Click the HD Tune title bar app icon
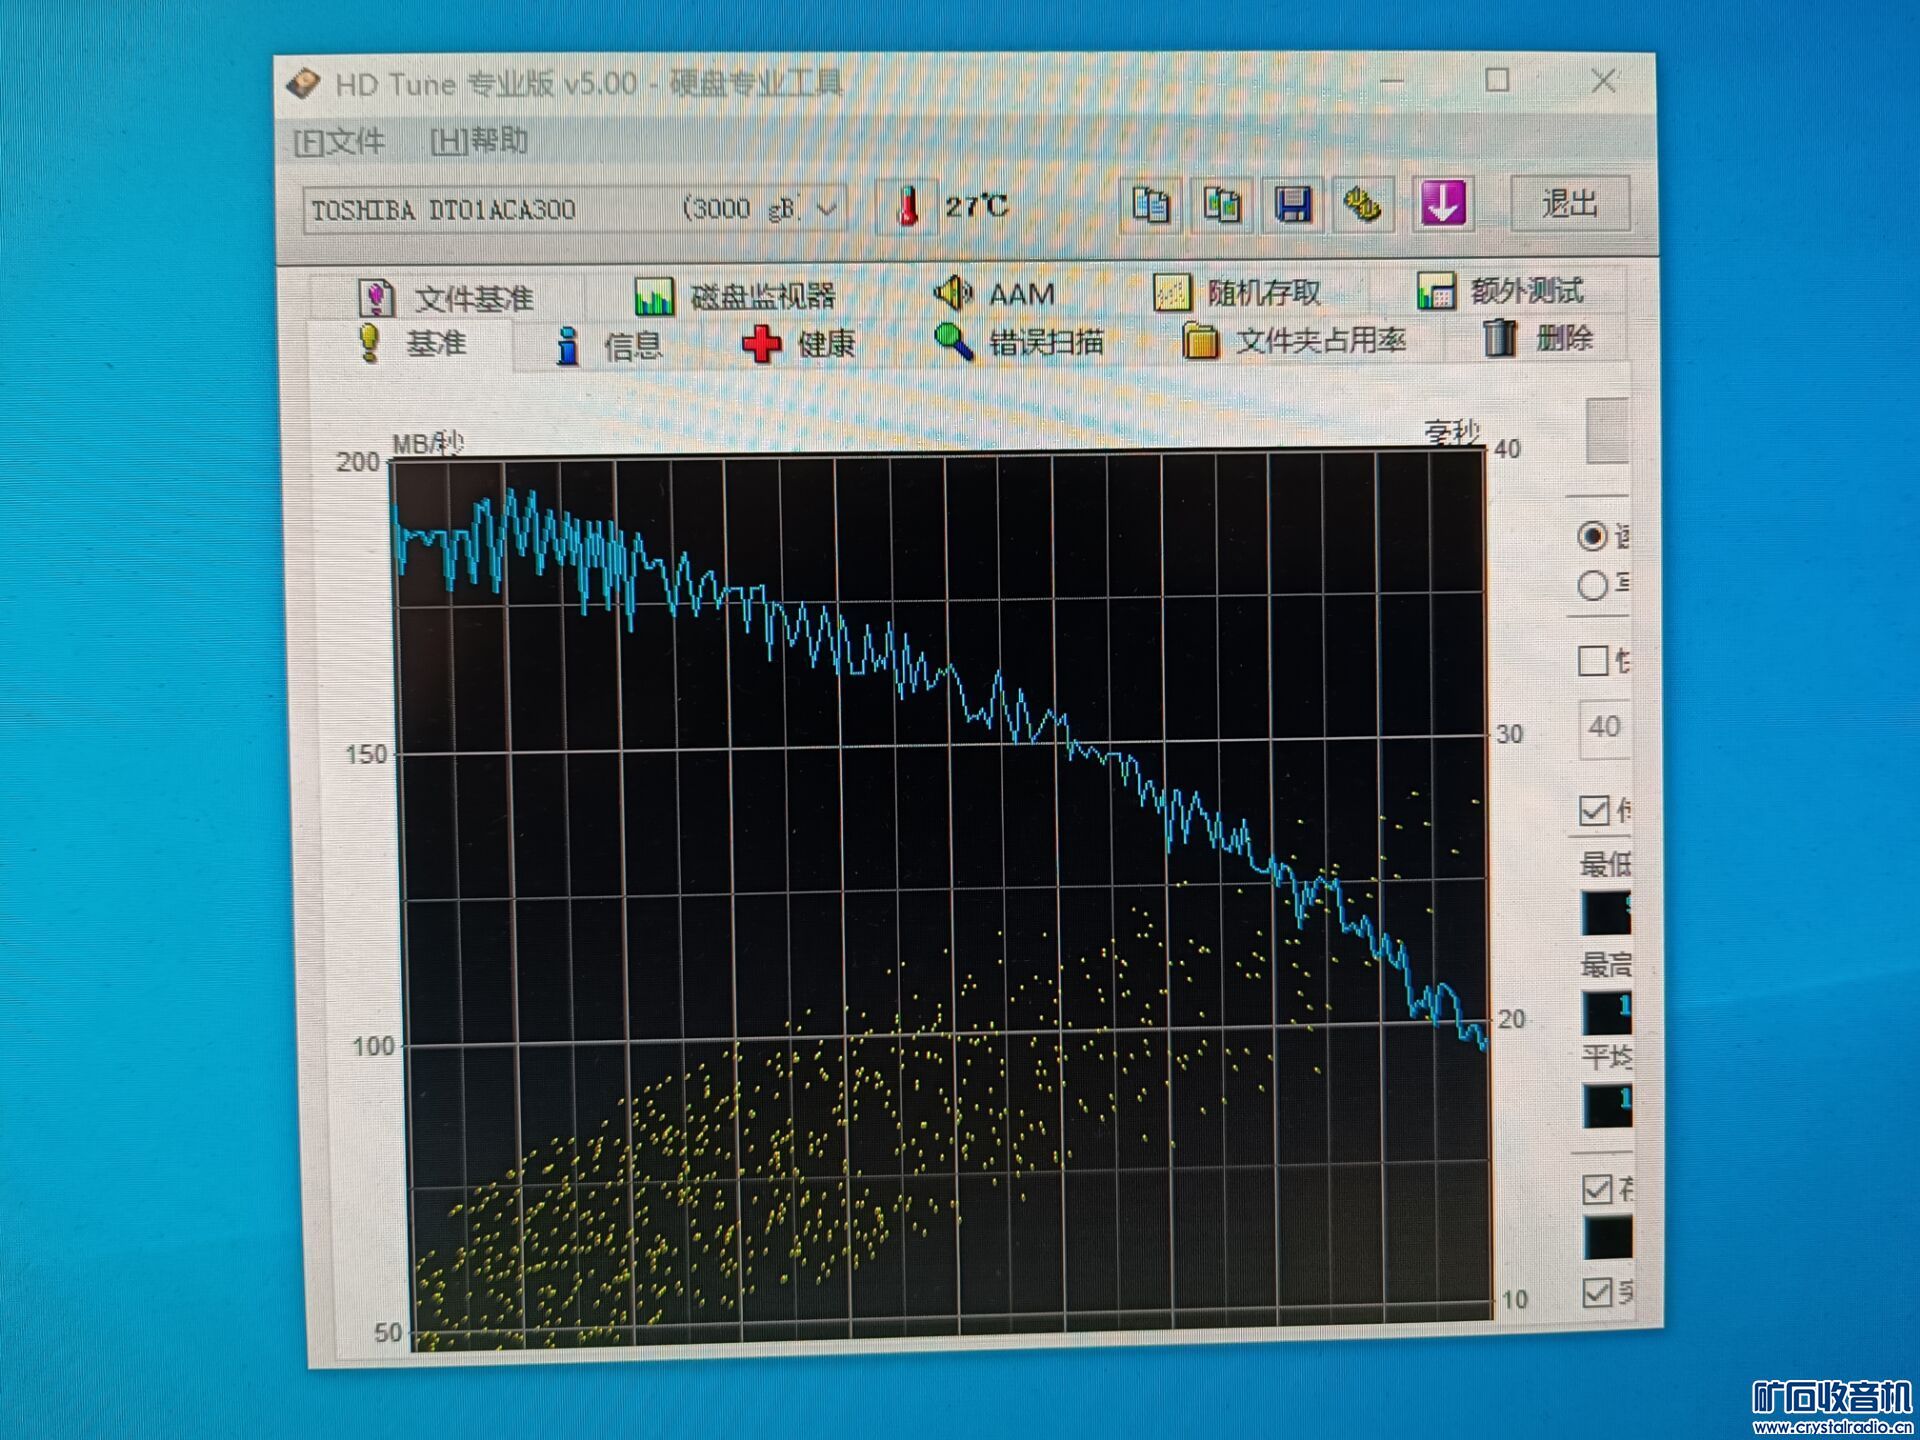Viewport: 1920px width, 1440px height. pyautogui.click(x=304, y=83)
